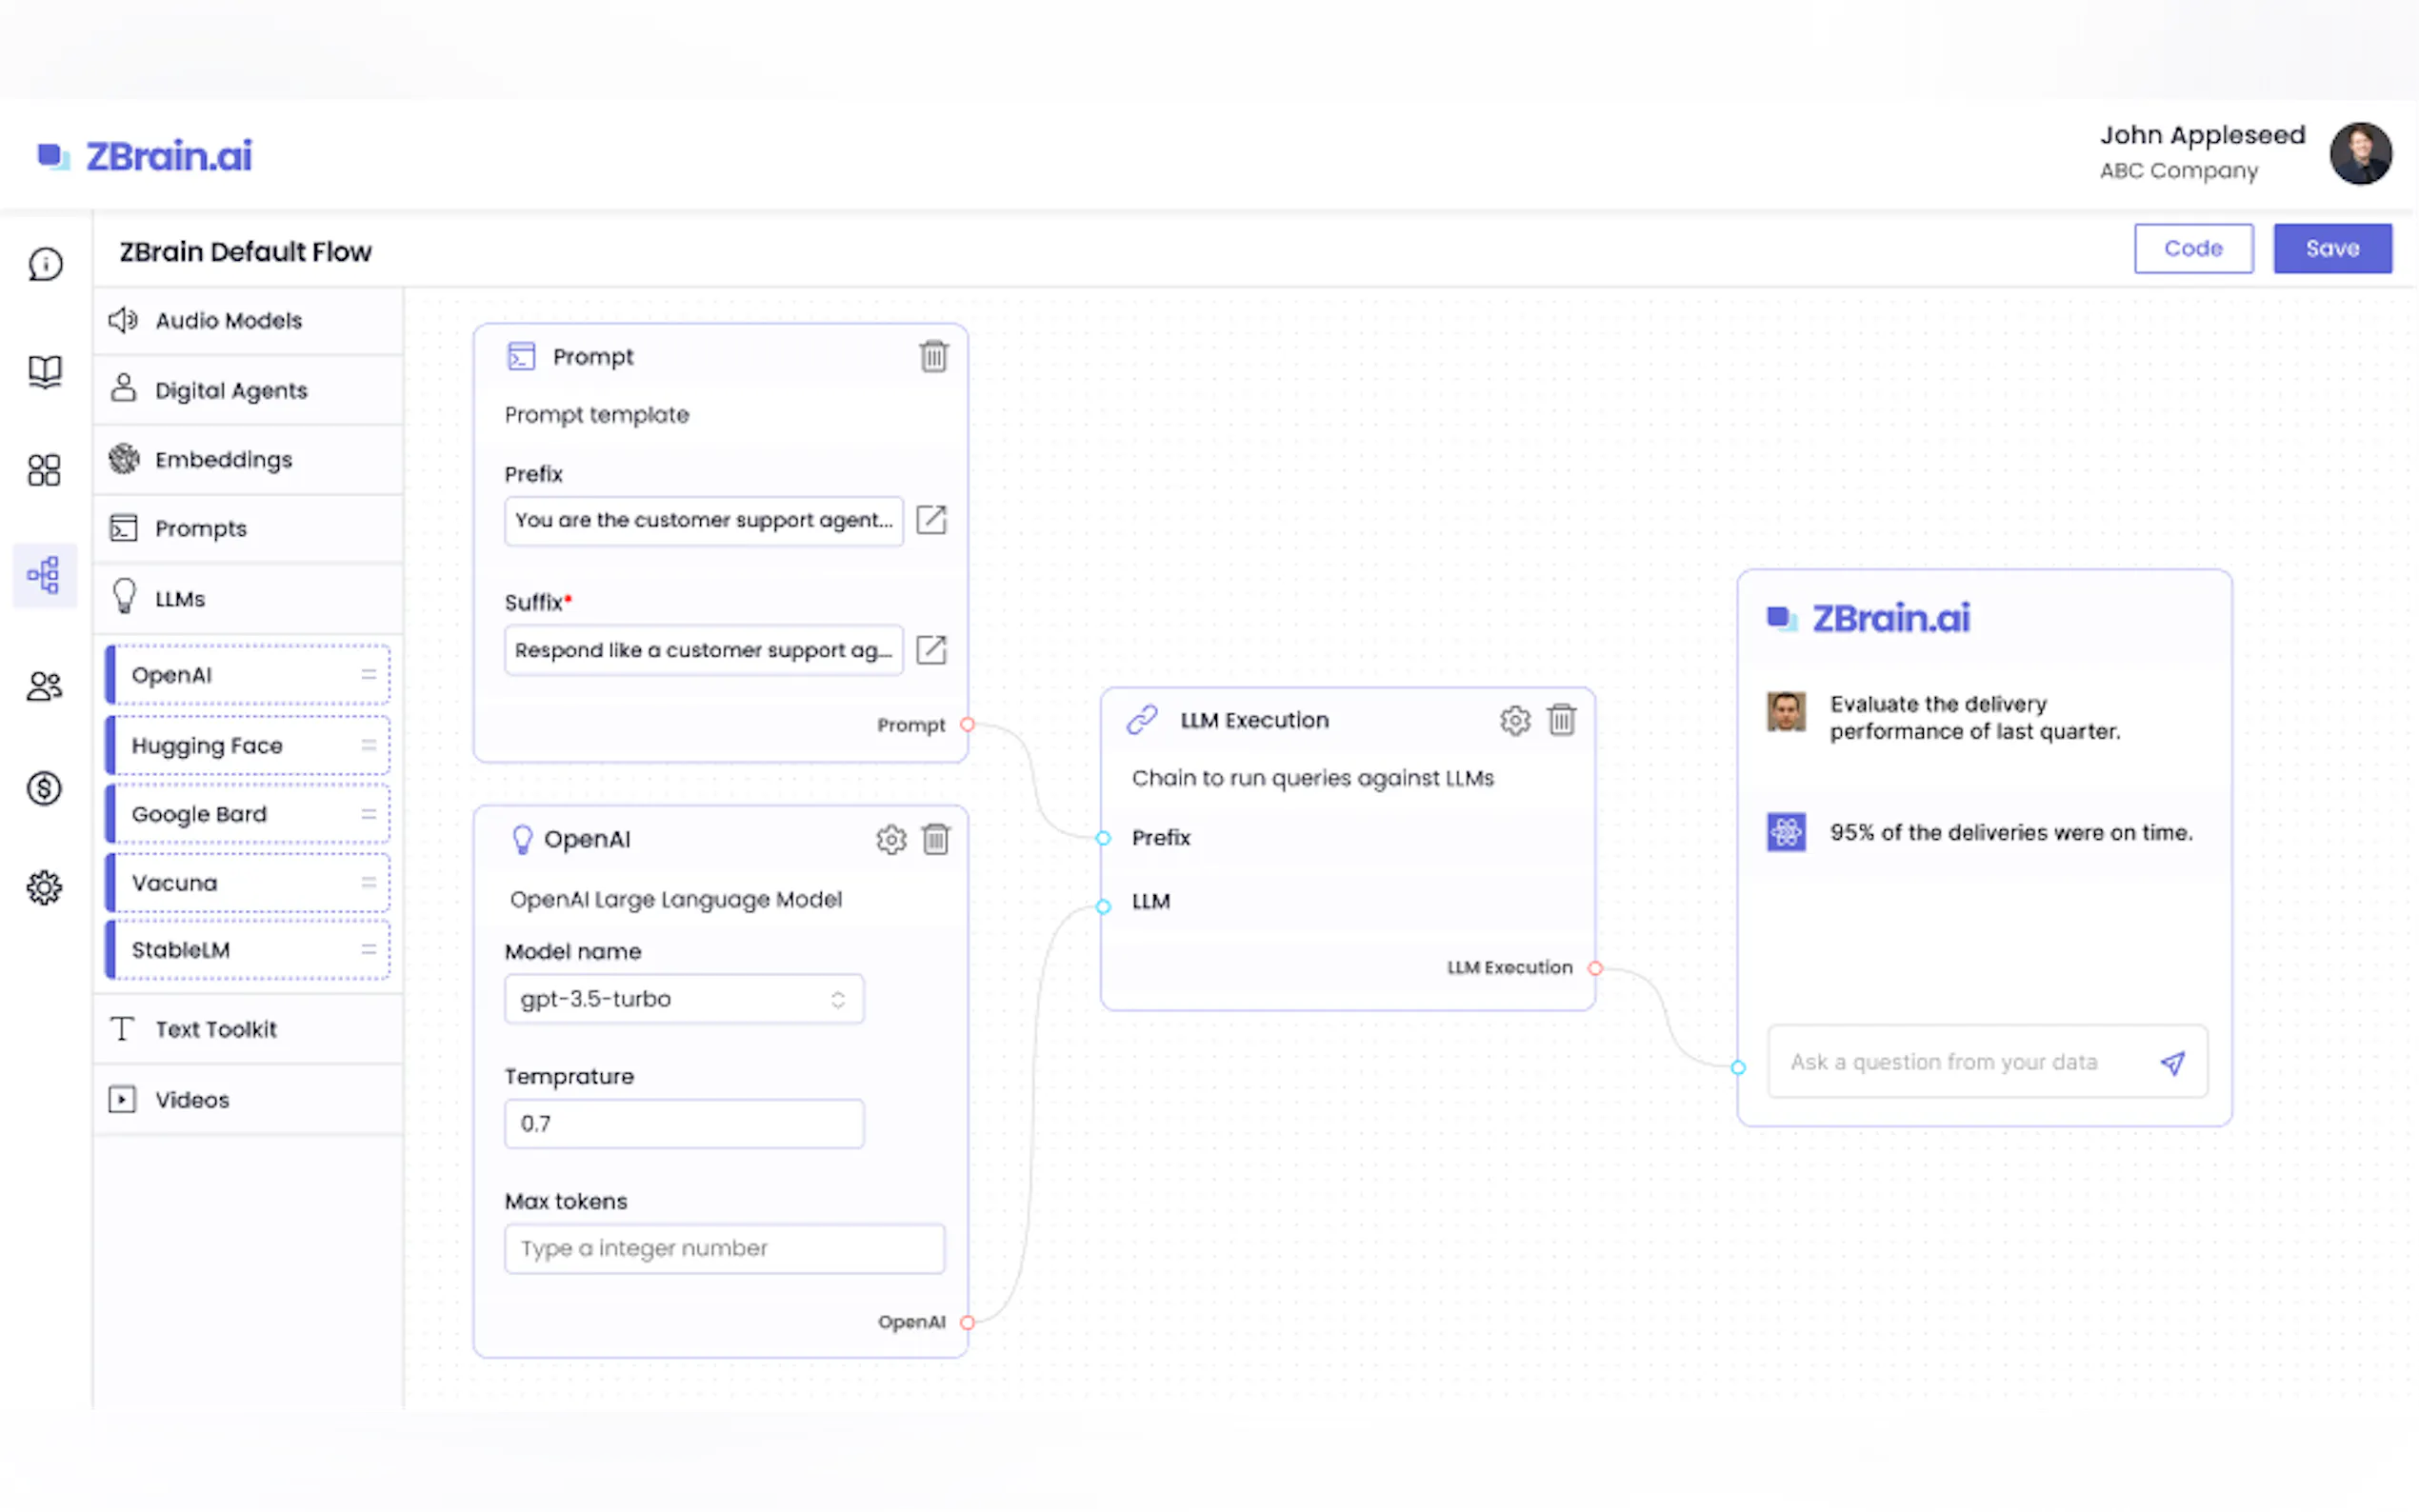Delete the Prompt node with trash icon
2419x1512 pixels.
point(933,356)
